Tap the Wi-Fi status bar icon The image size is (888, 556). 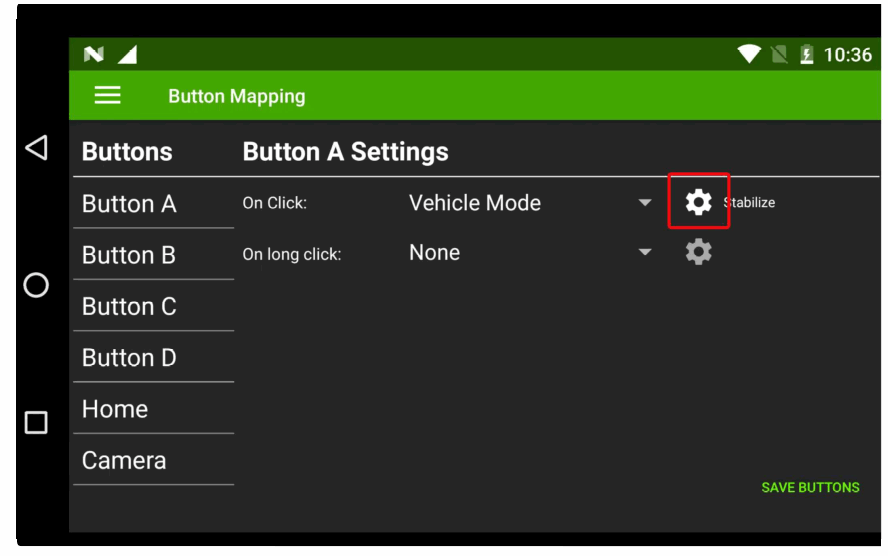(x=749, y=55)
